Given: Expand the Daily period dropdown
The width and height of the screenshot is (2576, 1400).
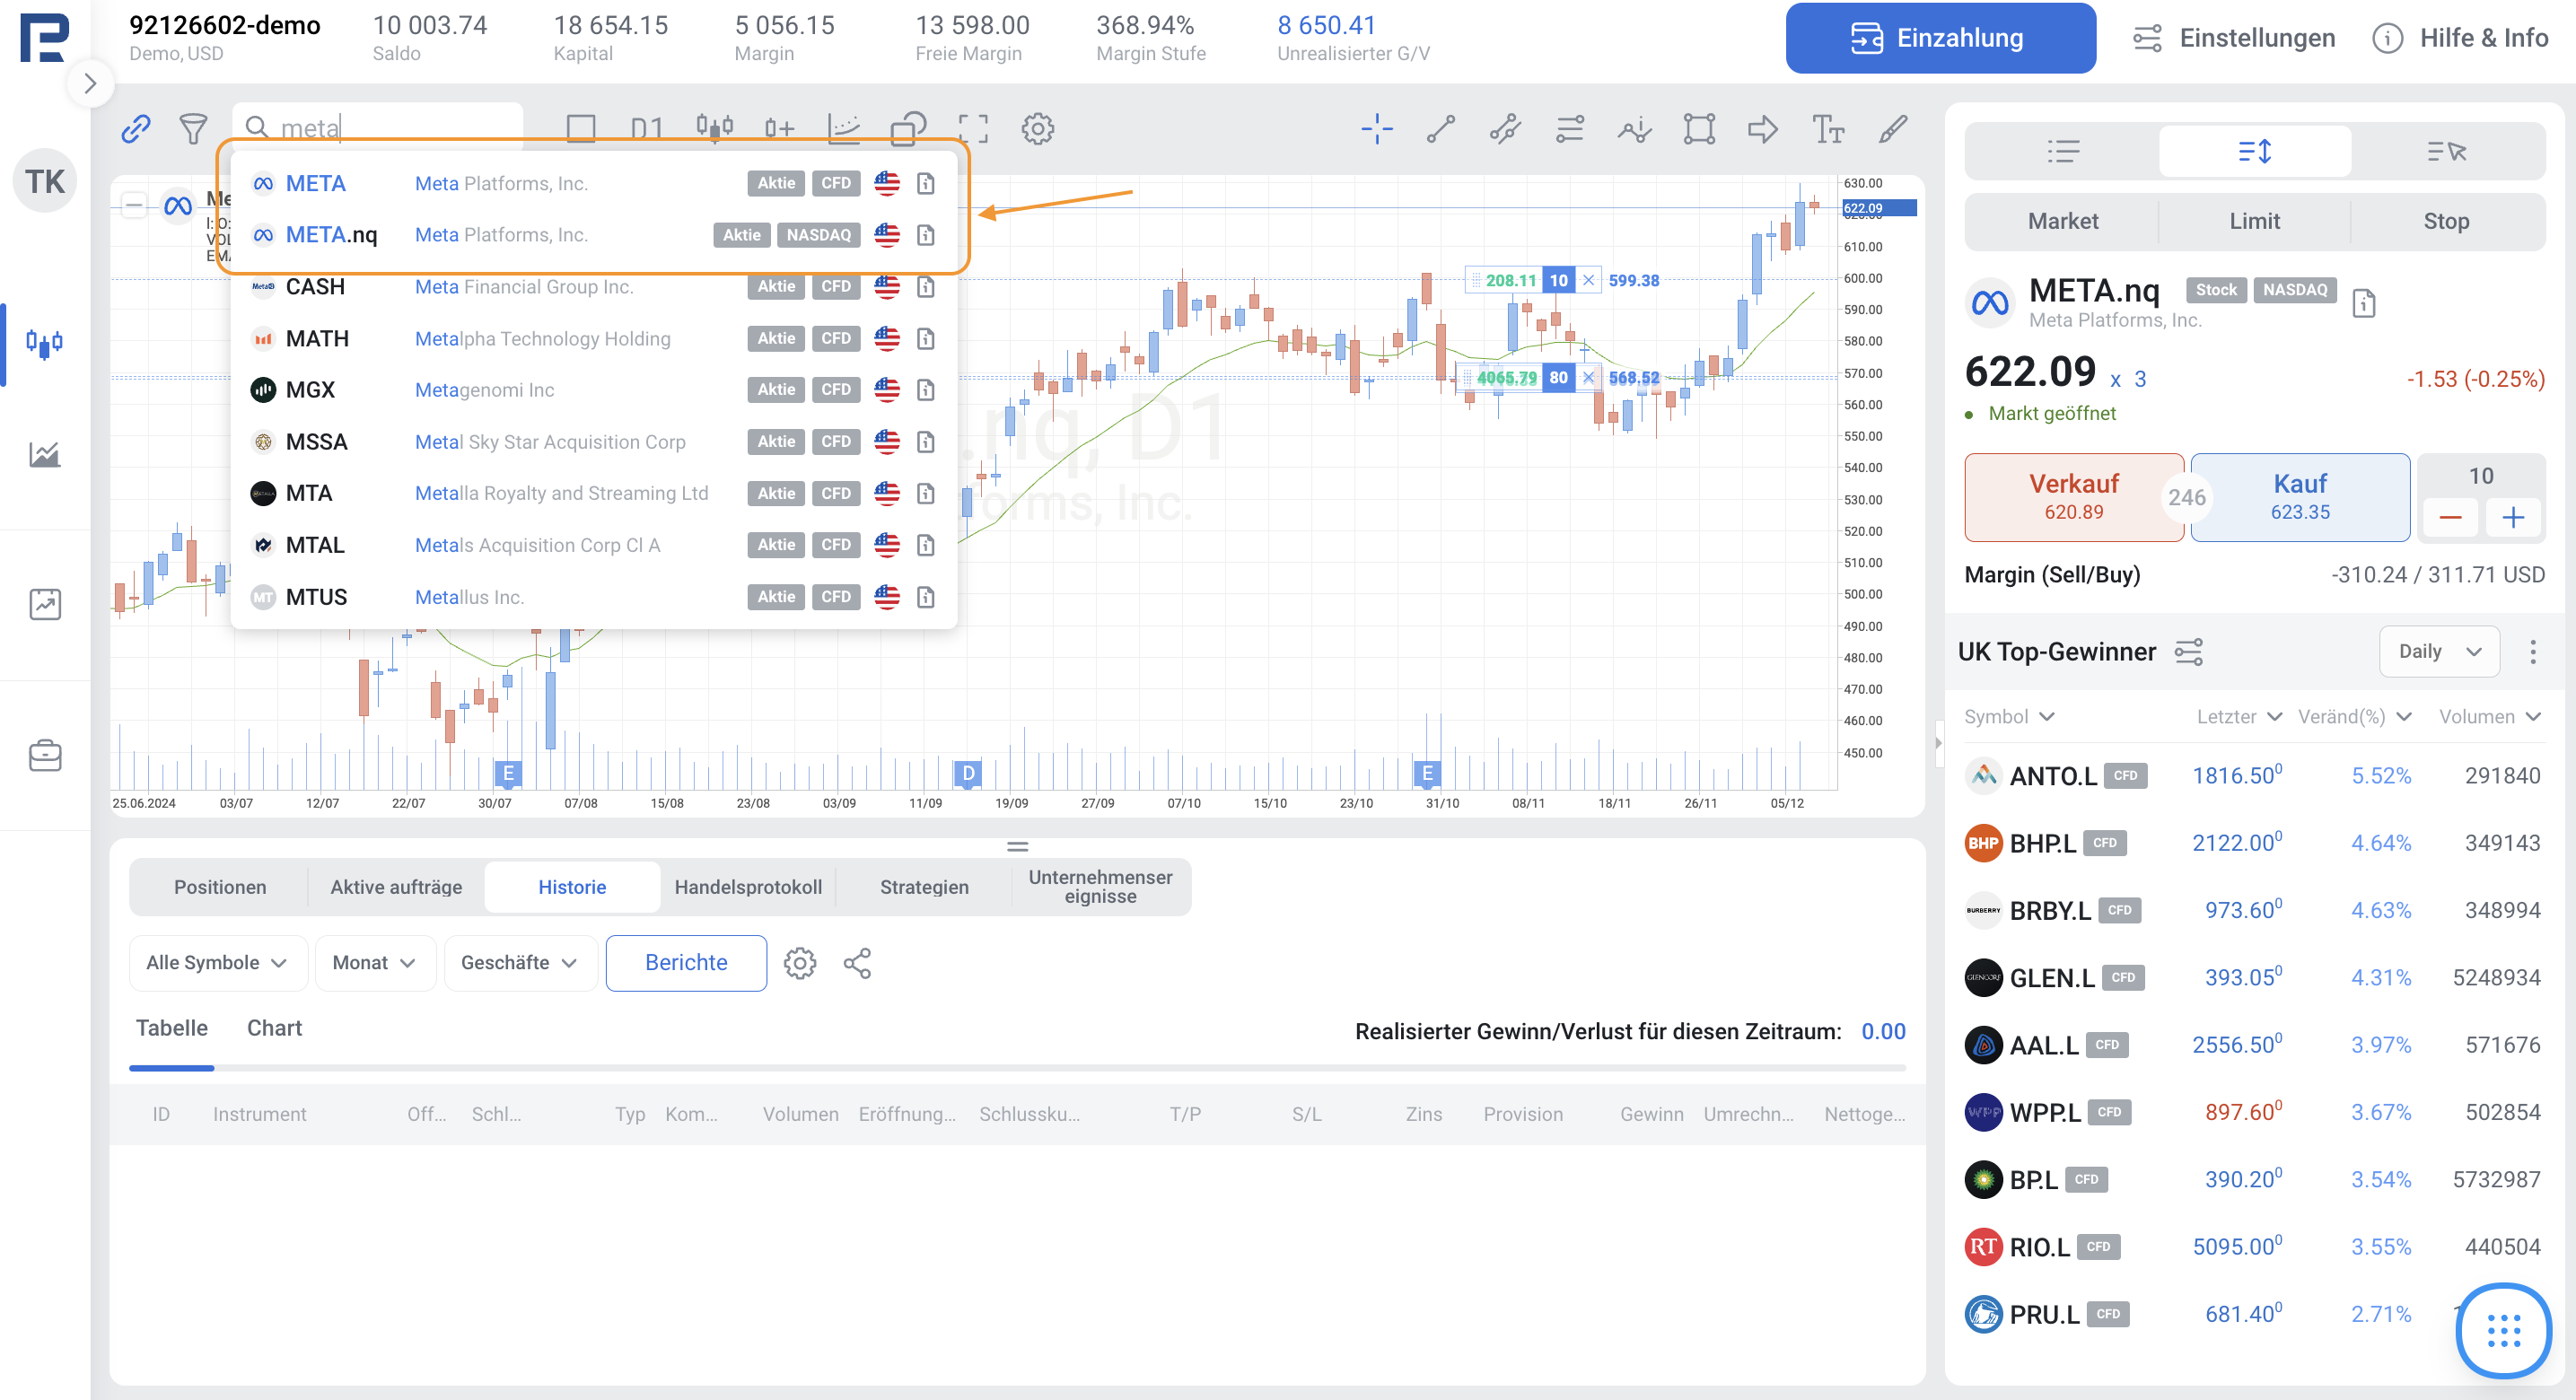Looking at the screenshot, I should coord(2439,652).
